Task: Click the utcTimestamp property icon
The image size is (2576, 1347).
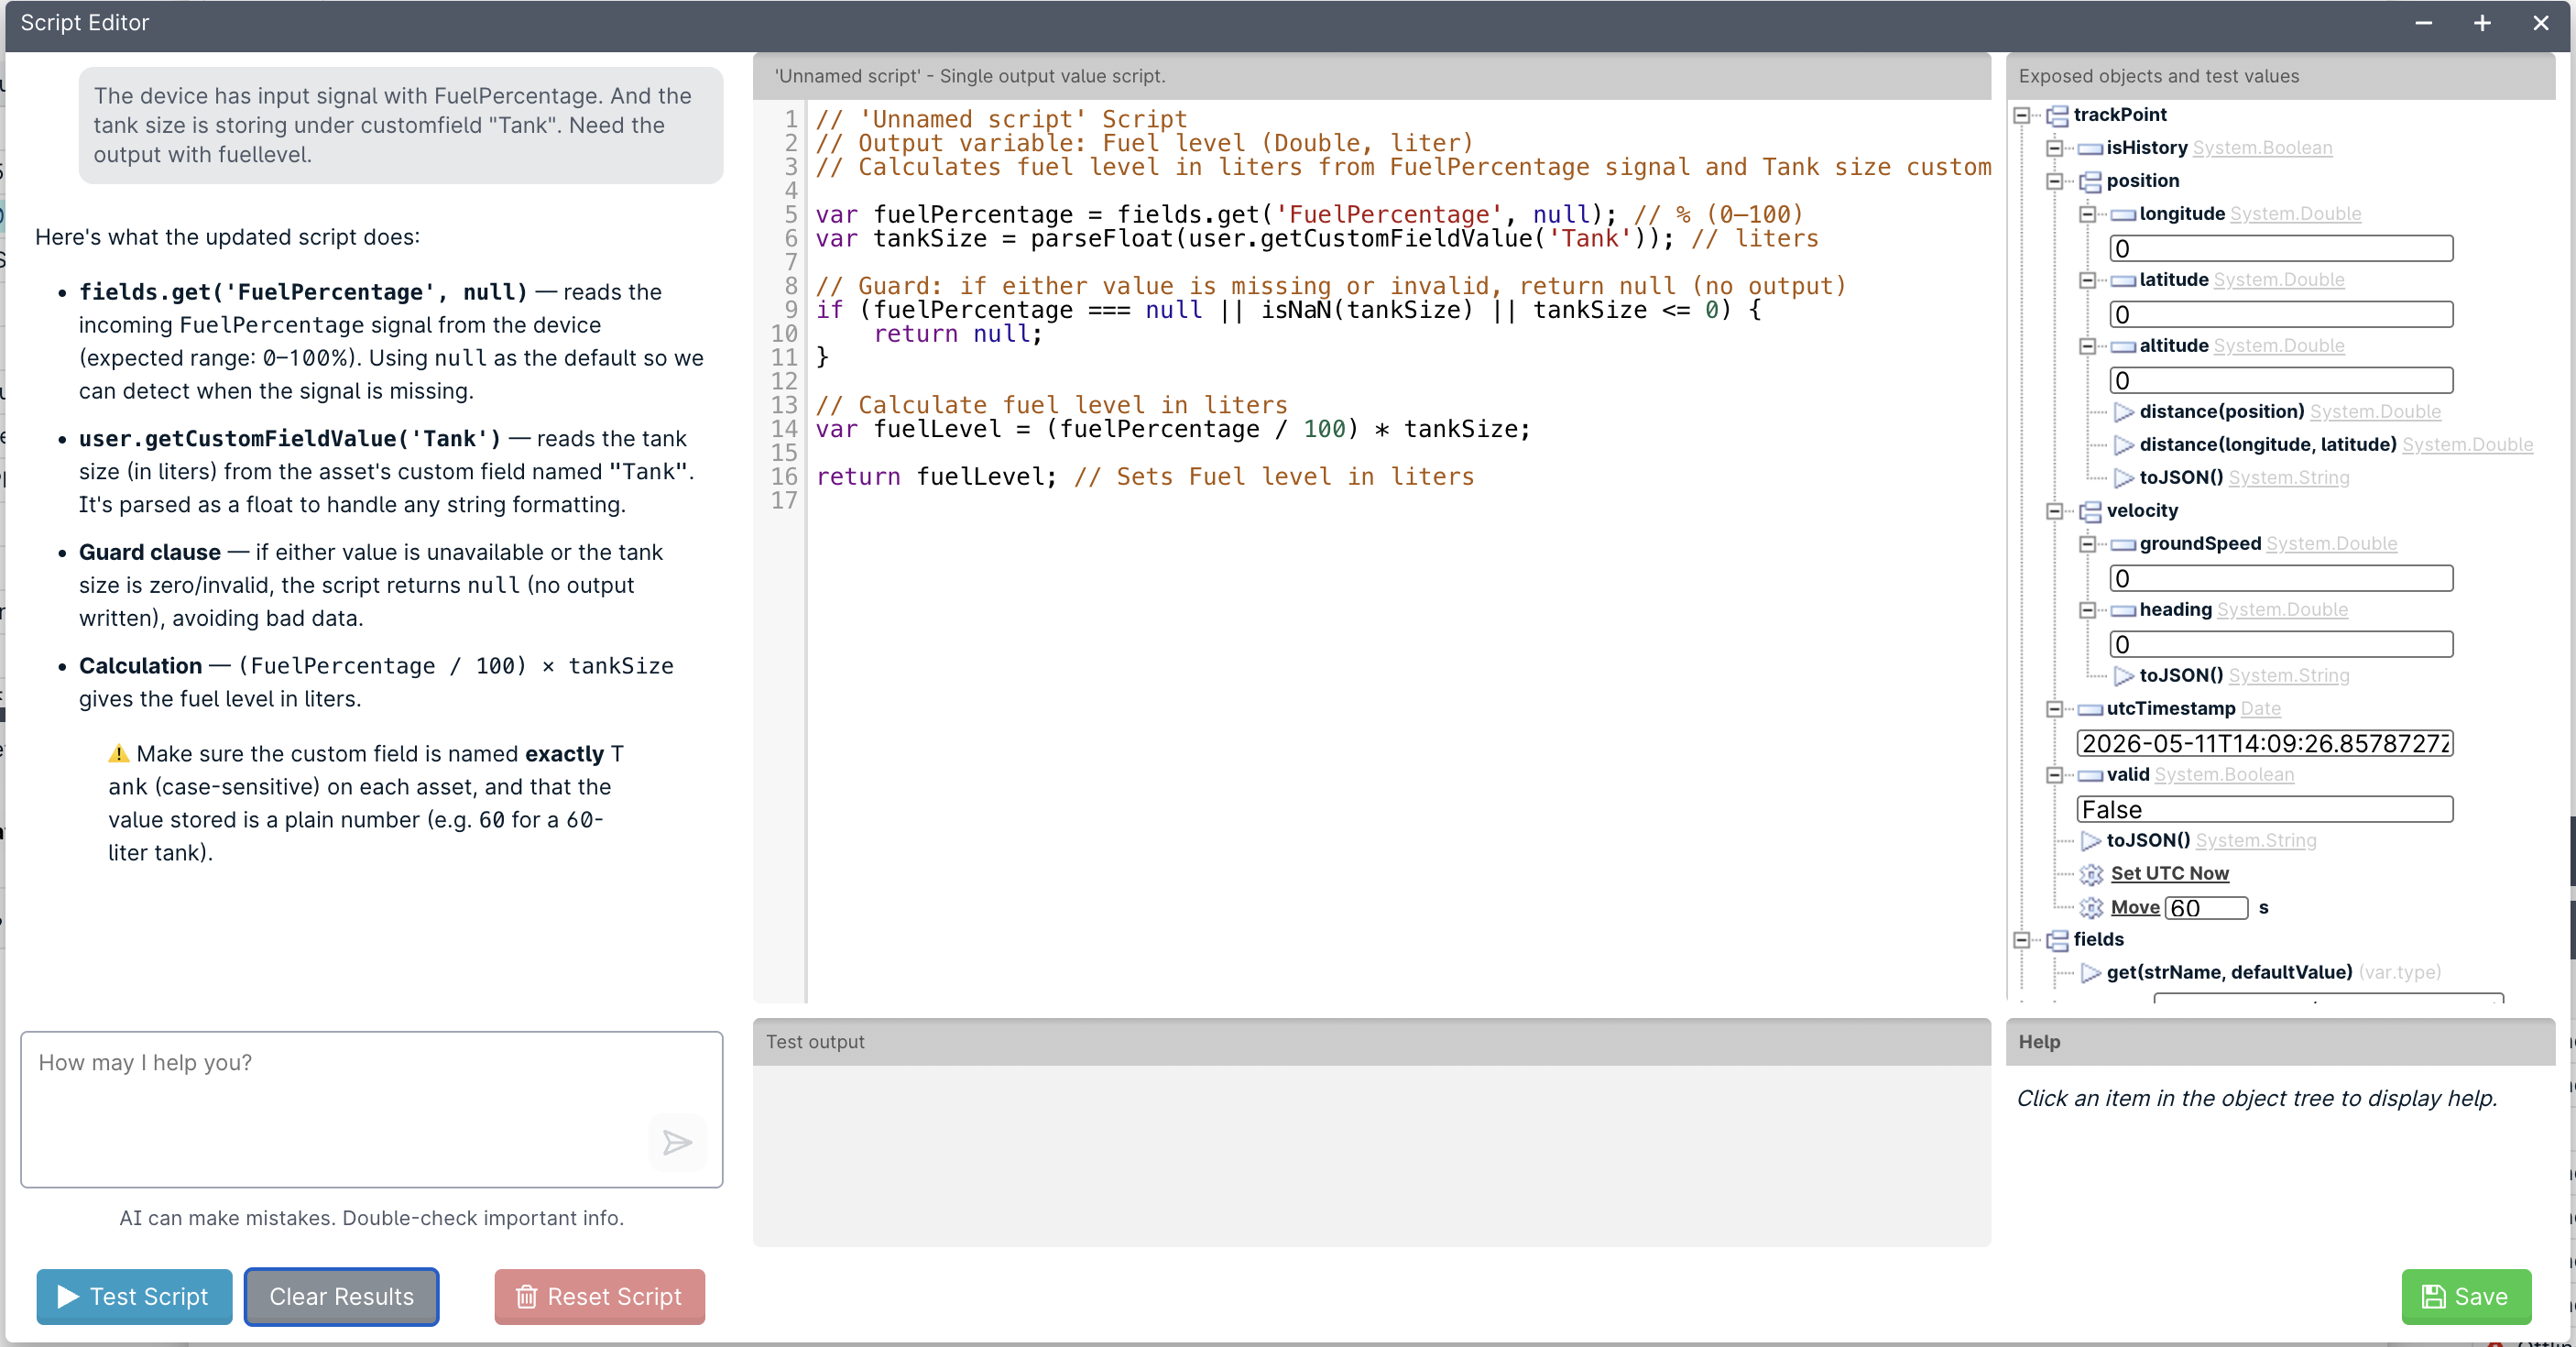Action: coord(2091,710)
